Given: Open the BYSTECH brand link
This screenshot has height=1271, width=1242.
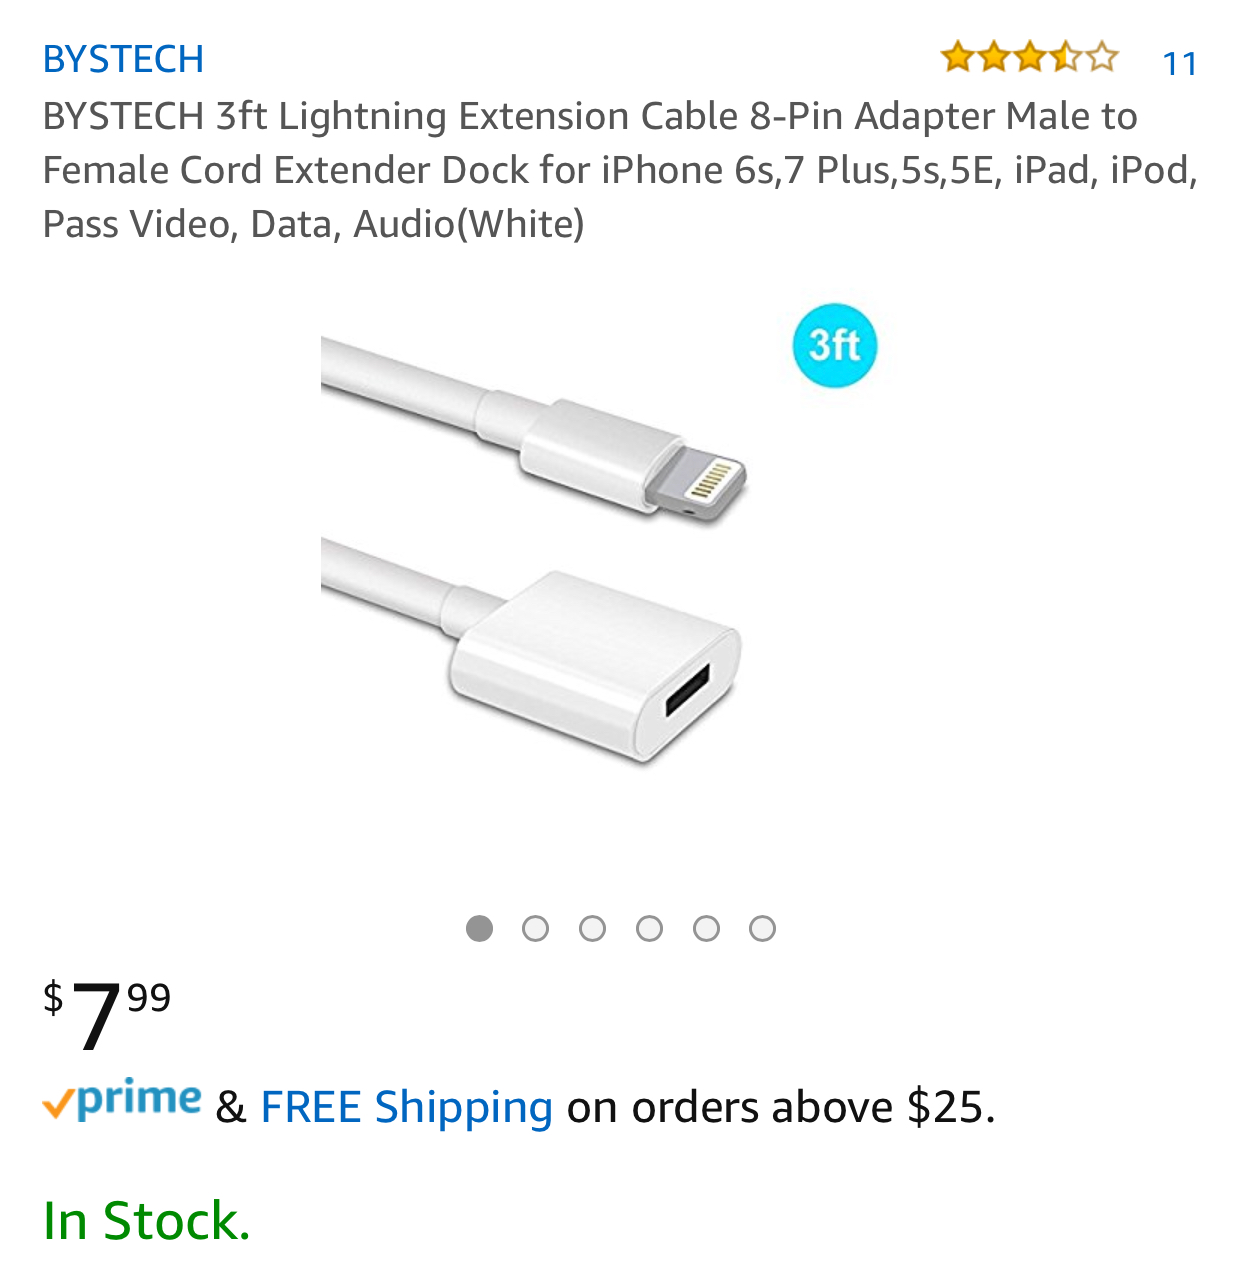Looking at the screenshot, I should click(123, 60).
